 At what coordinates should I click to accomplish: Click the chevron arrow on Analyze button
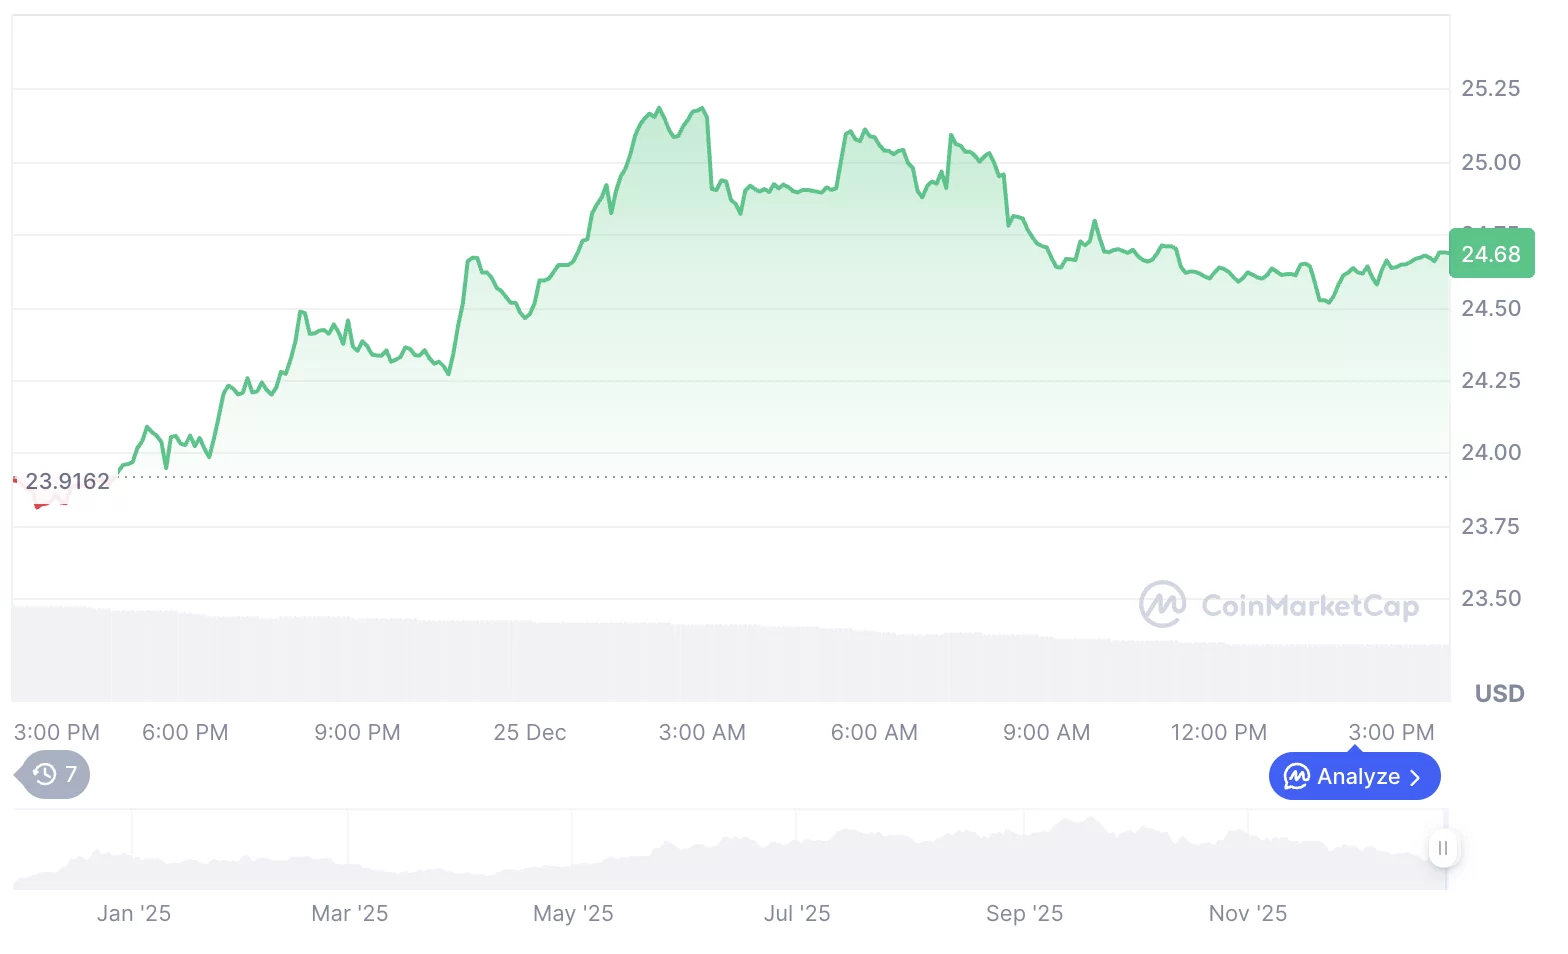point(1415,778)
